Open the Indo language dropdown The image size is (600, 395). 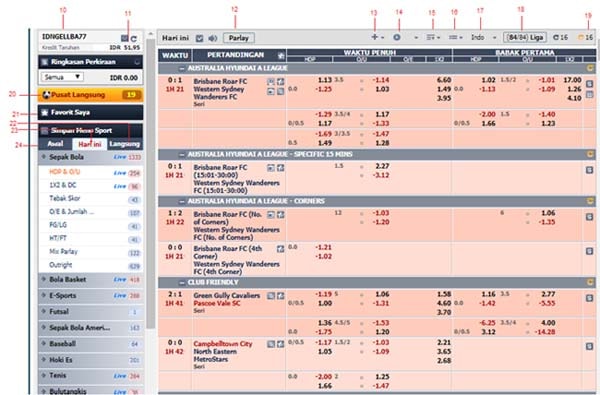[x=483, y=37]
